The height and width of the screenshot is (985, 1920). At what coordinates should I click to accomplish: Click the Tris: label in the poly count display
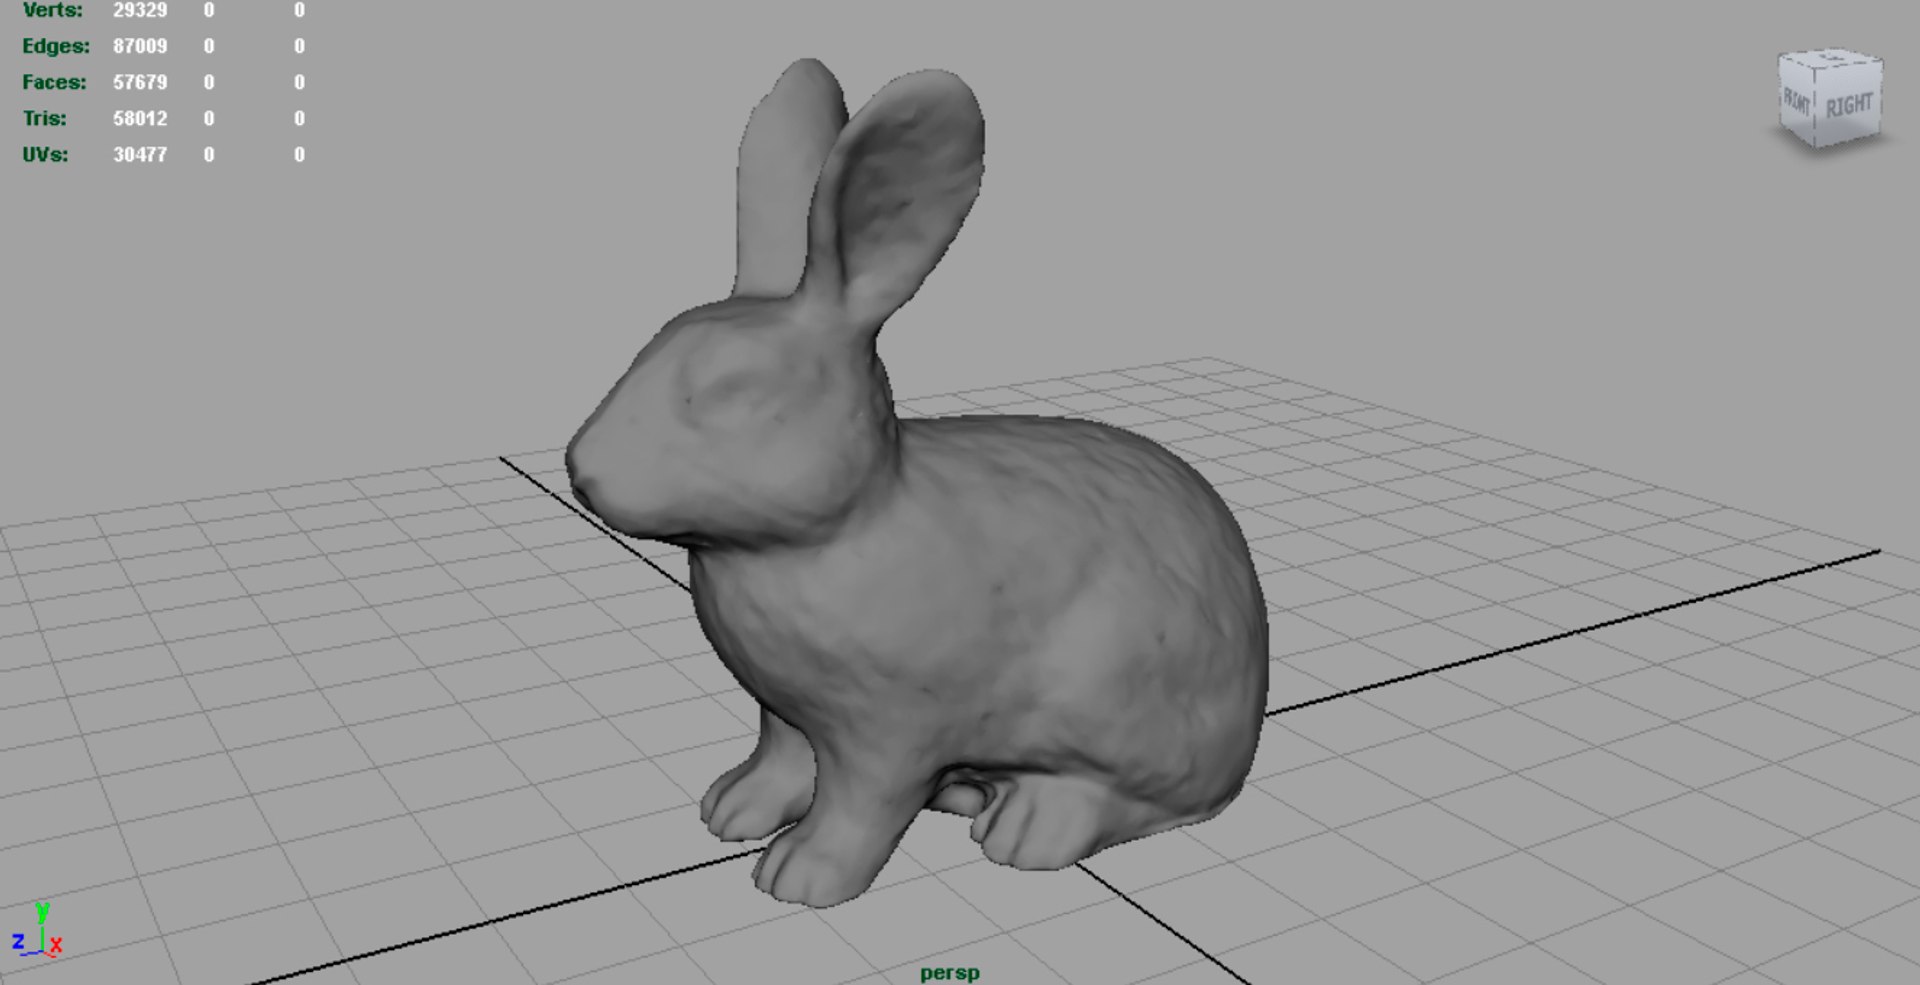tap(45, 118)
